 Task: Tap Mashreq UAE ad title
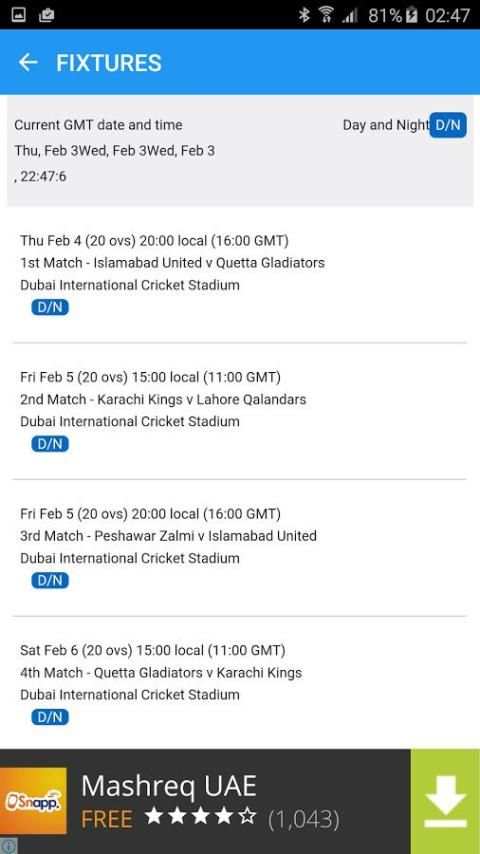[169, 786]
